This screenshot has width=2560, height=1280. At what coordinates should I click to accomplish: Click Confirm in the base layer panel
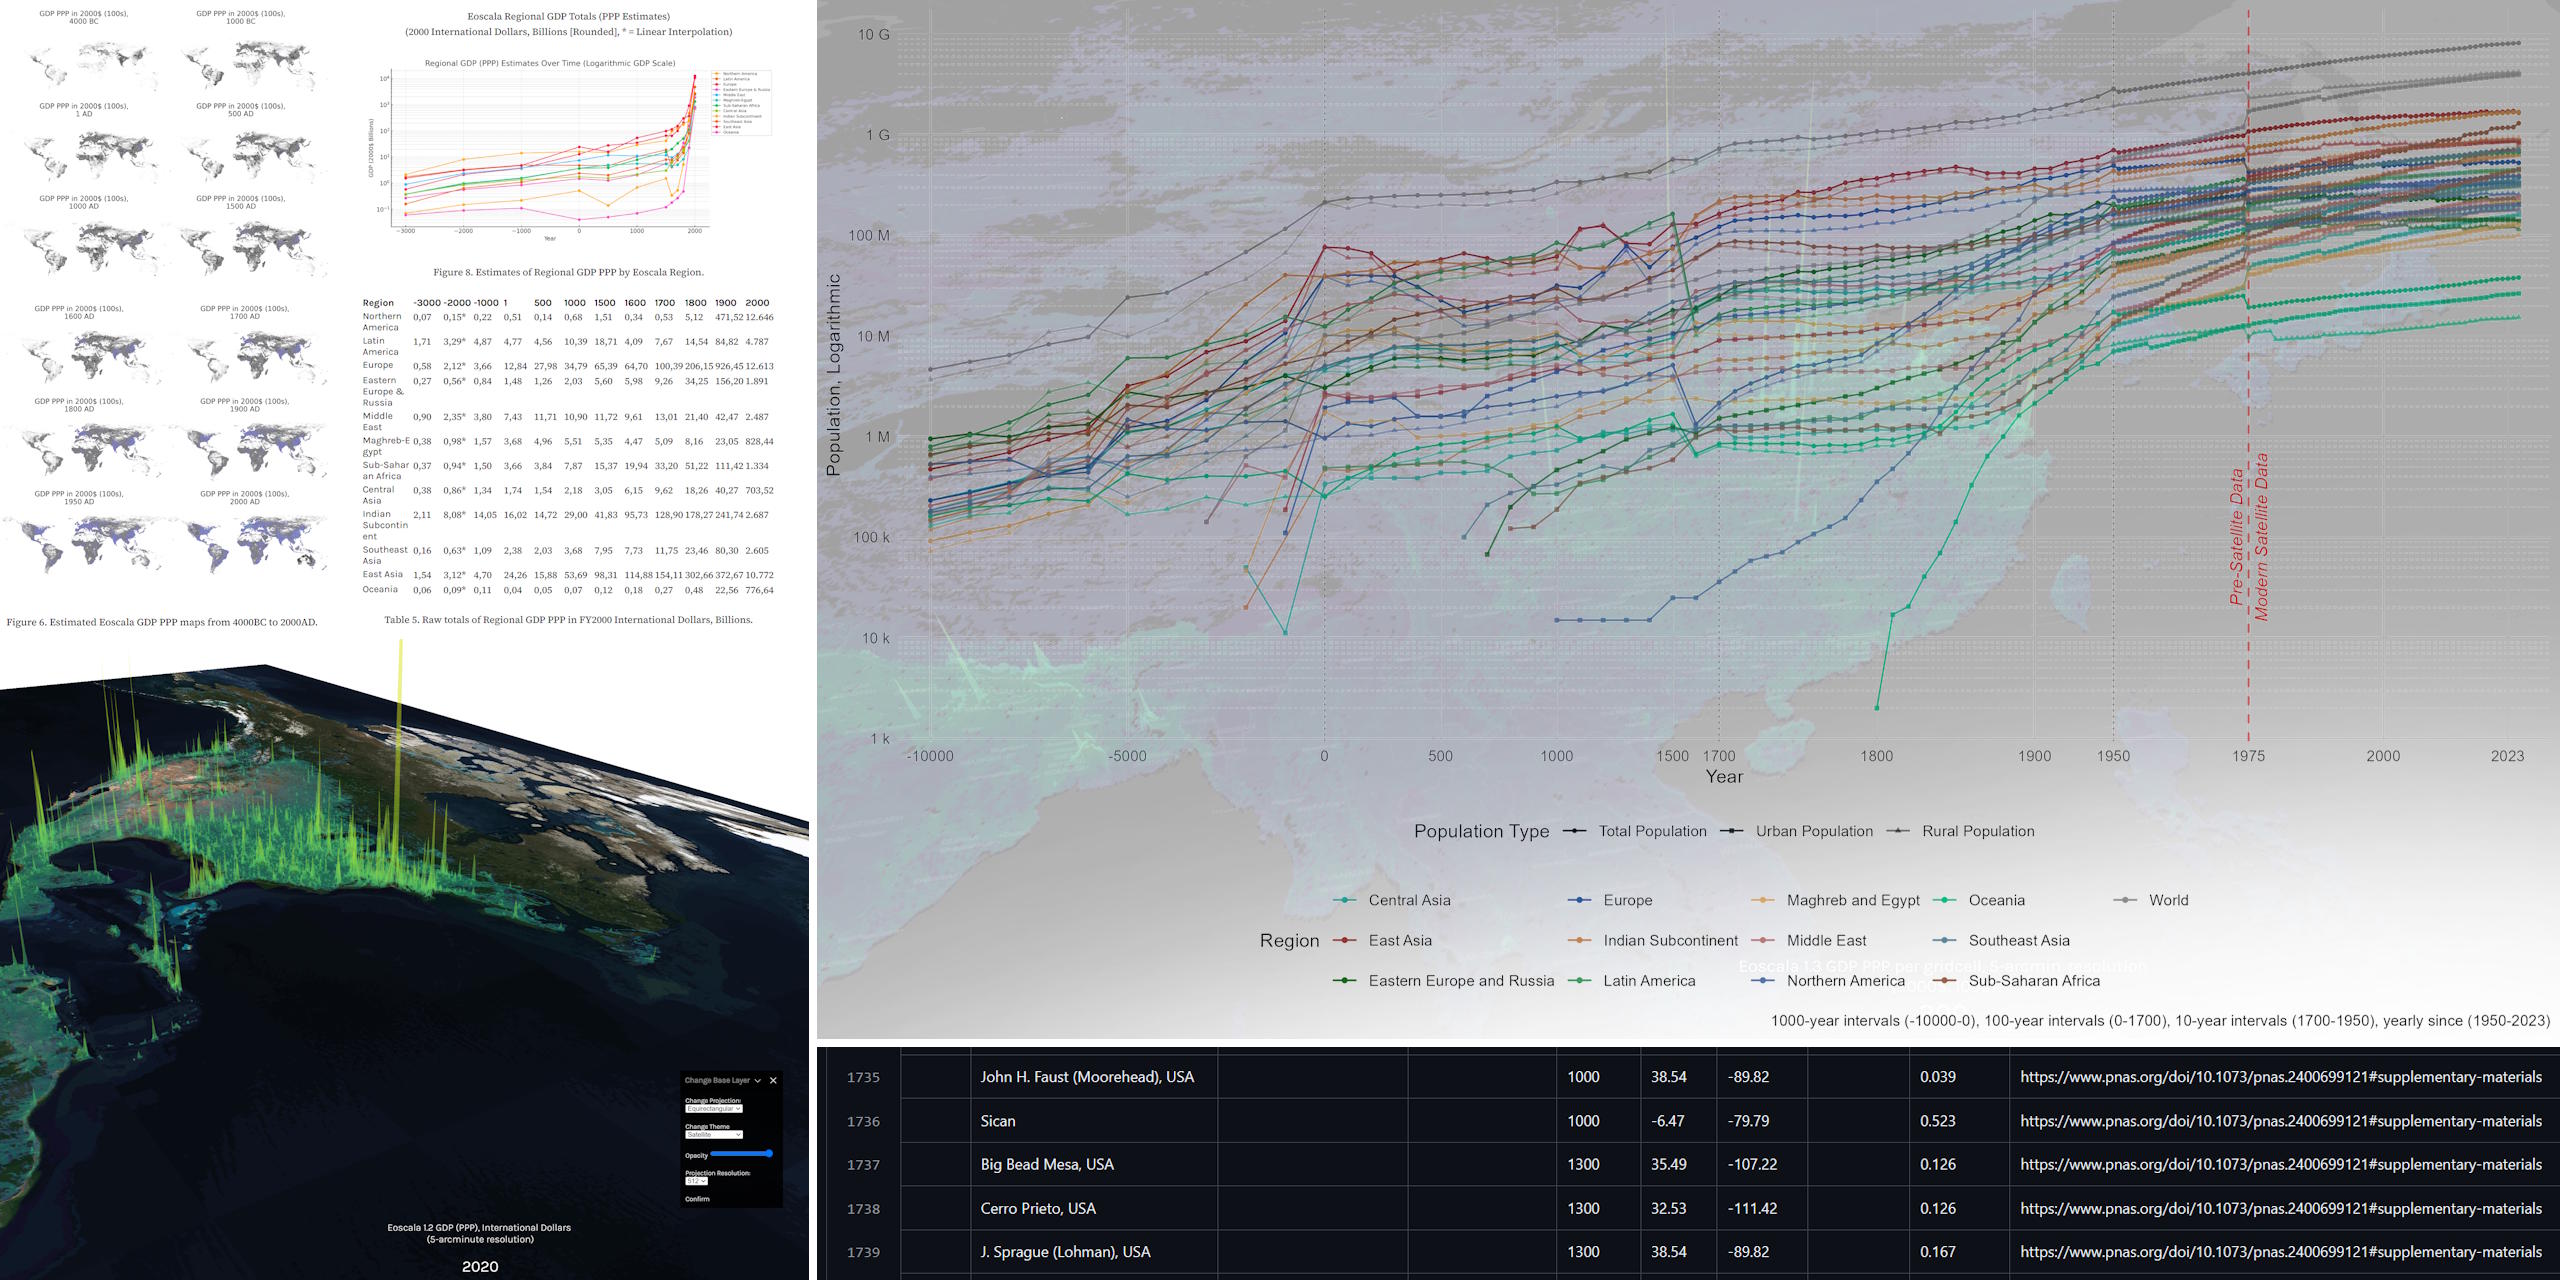point(697,1199)
